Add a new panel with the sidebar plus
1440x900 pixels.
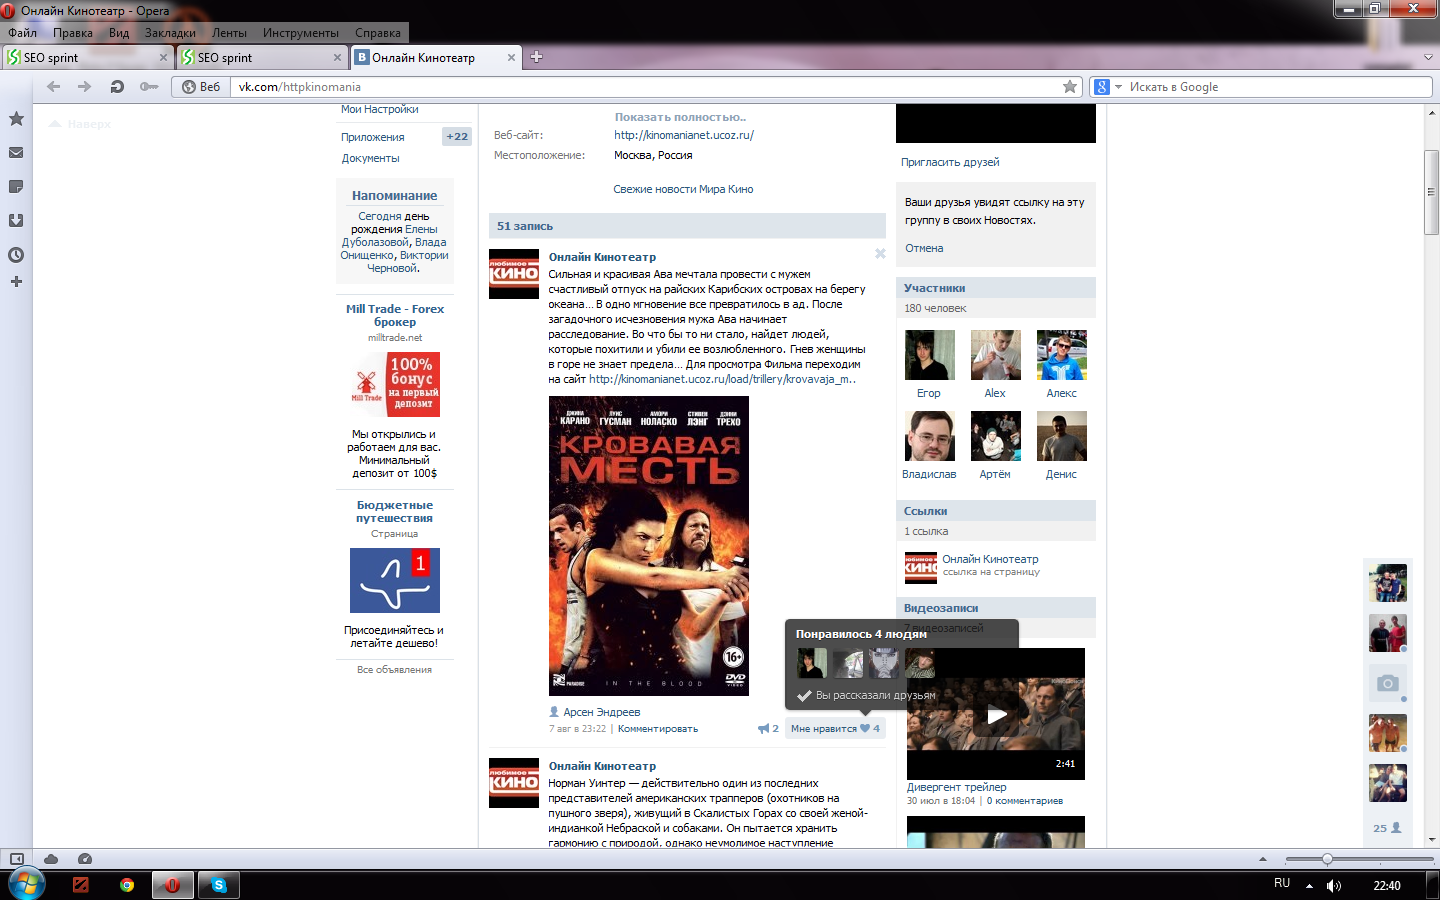tap(16, 282)
